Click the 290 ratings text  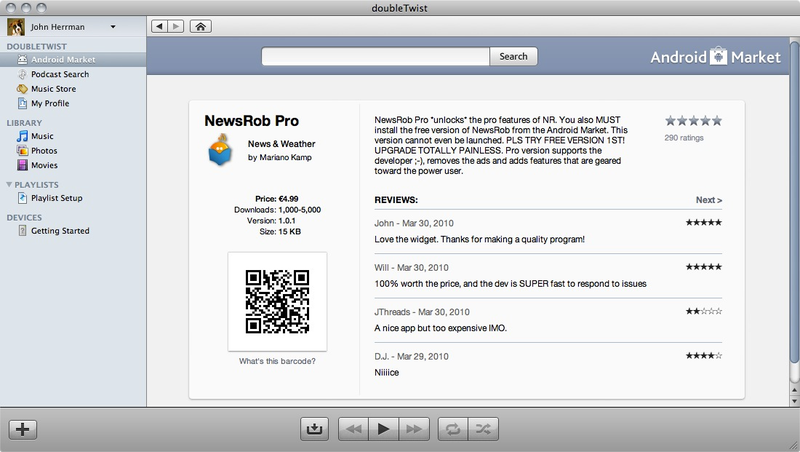coord(684,138)
